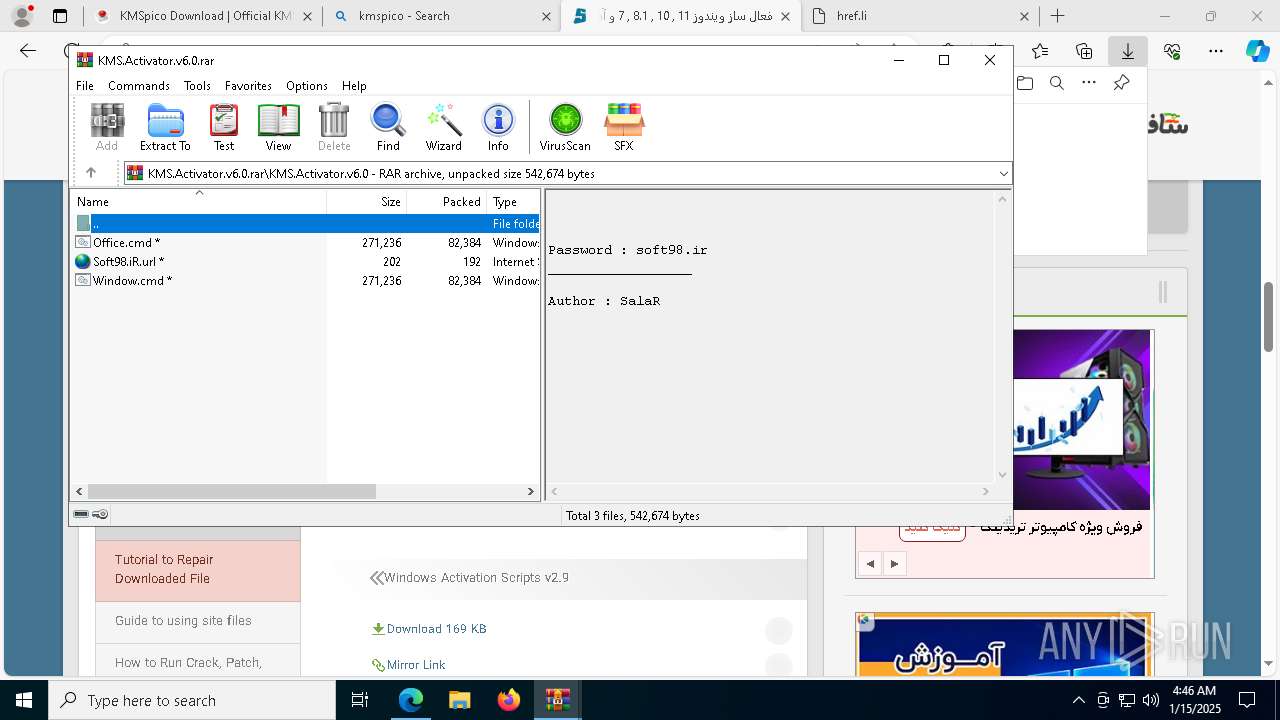This screenshot has height=720, width=1280.
Task: Click the Copilot icon in Edge
Action: [x=1257, y=51]
